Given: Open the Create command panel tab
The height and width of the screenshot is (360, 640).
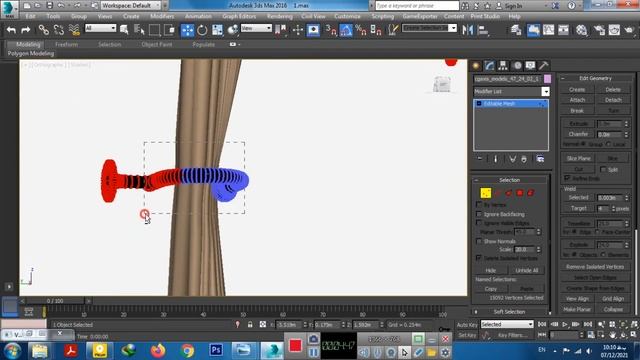Looking at the screenshot, I should click(476, 65).
